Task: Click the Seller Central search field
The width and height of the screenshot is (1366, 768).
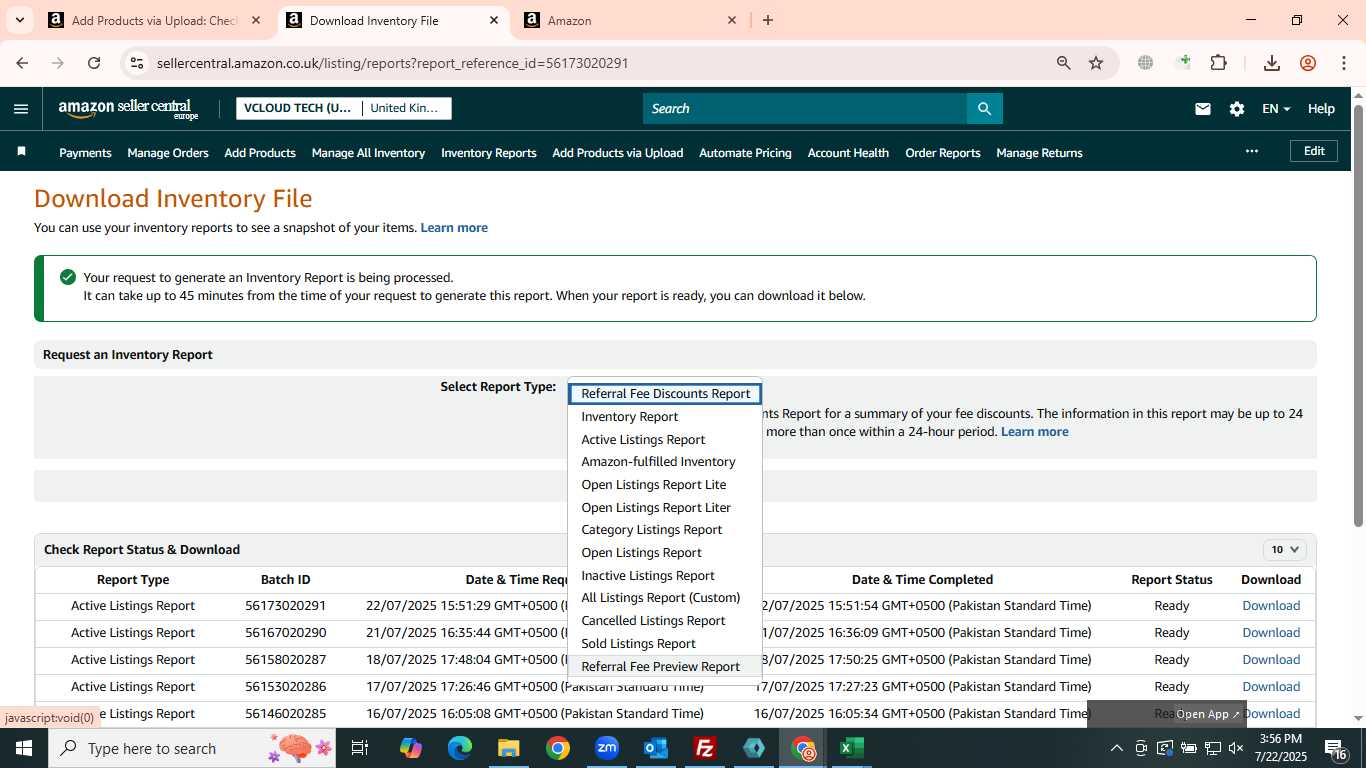Action: click(805, 109)
